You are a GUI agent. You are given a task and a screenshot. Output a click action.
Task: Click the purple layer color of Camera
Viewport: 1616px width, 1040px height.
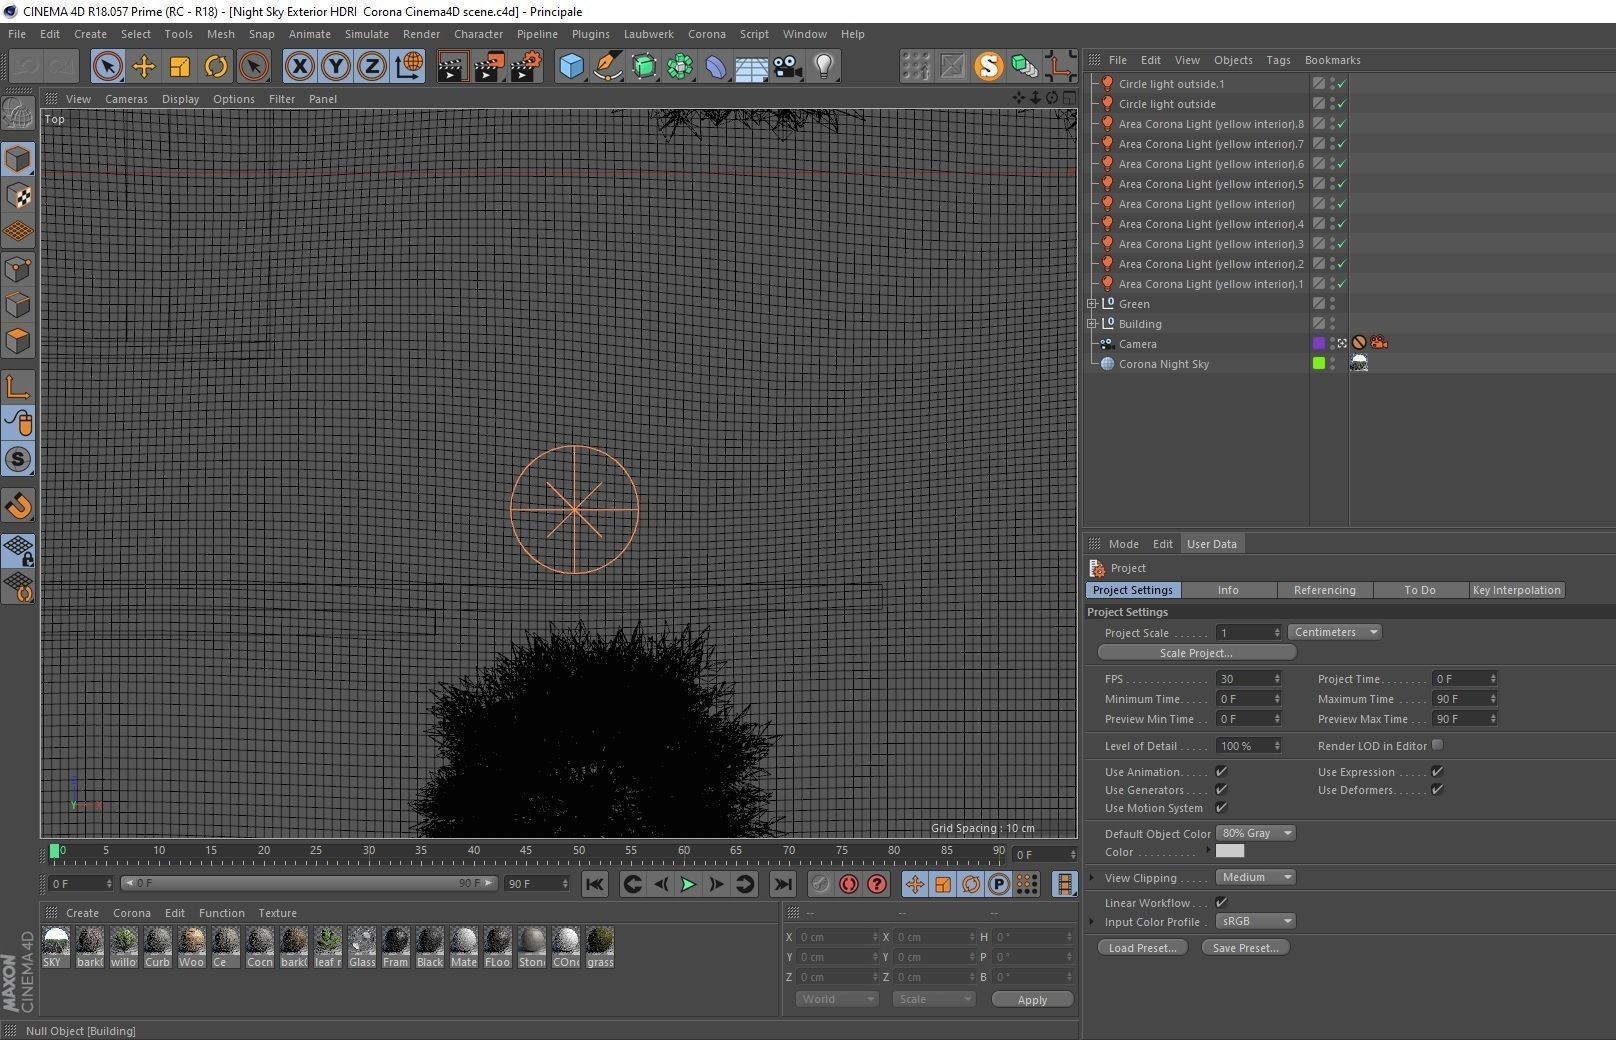tap(1318, 343)
